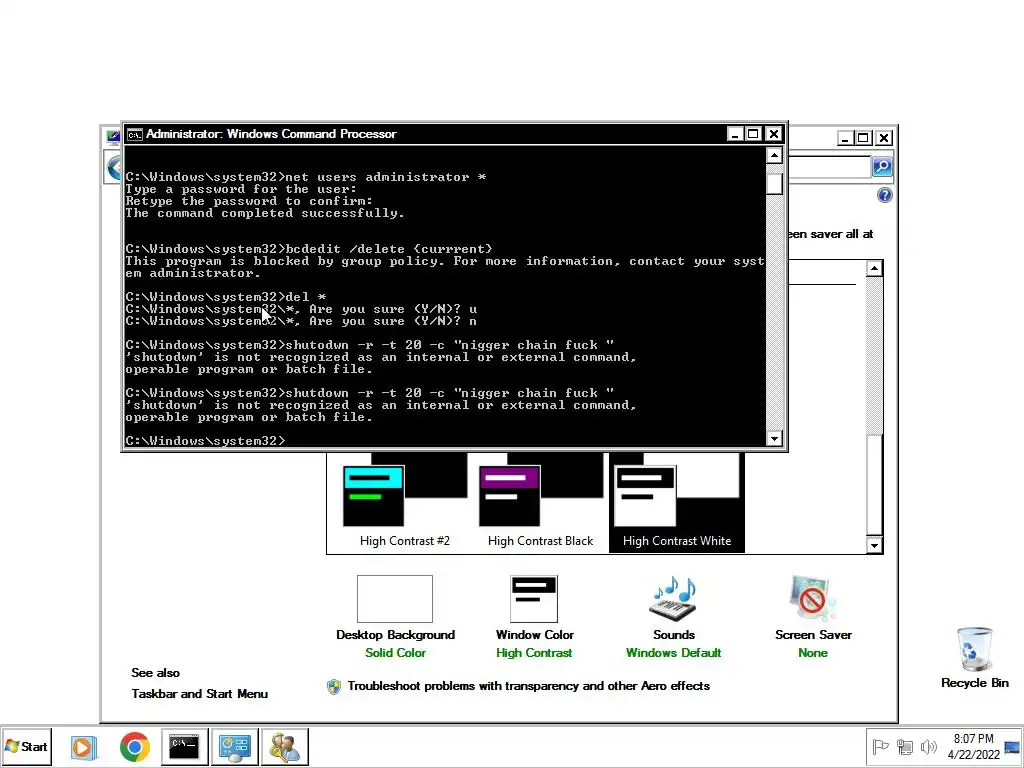Click the High Contrast link under Window Color
1024x768 pixels.
534,652
